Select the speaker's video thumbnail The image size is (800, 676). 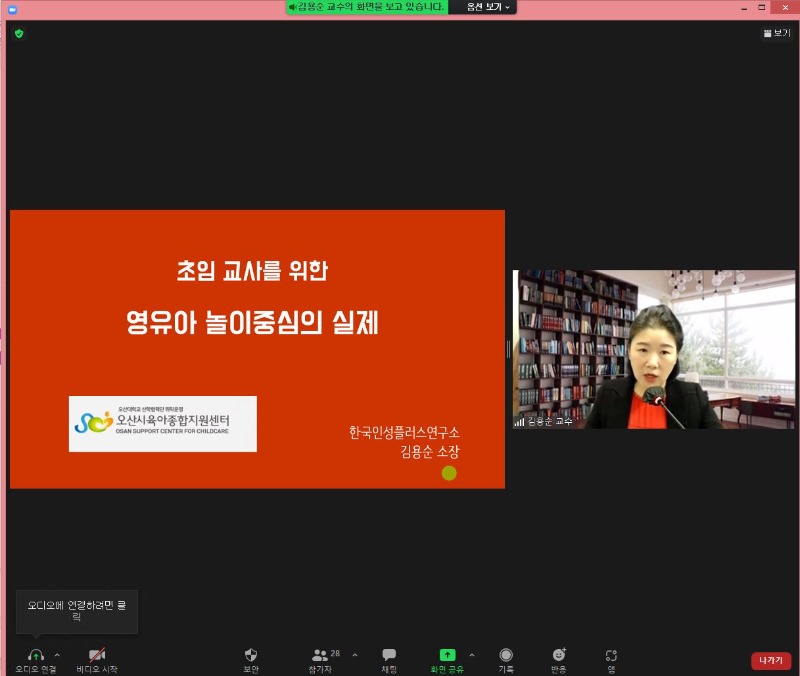click(x=654, y=349)
